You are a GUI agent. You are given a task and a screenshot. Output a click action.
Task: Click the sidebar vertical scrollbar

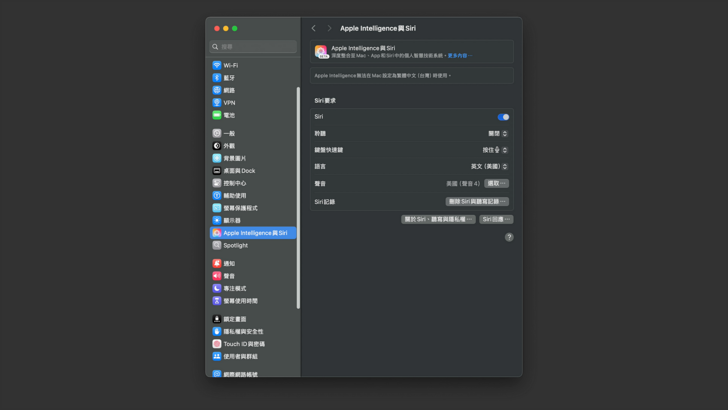pos(298,197)
